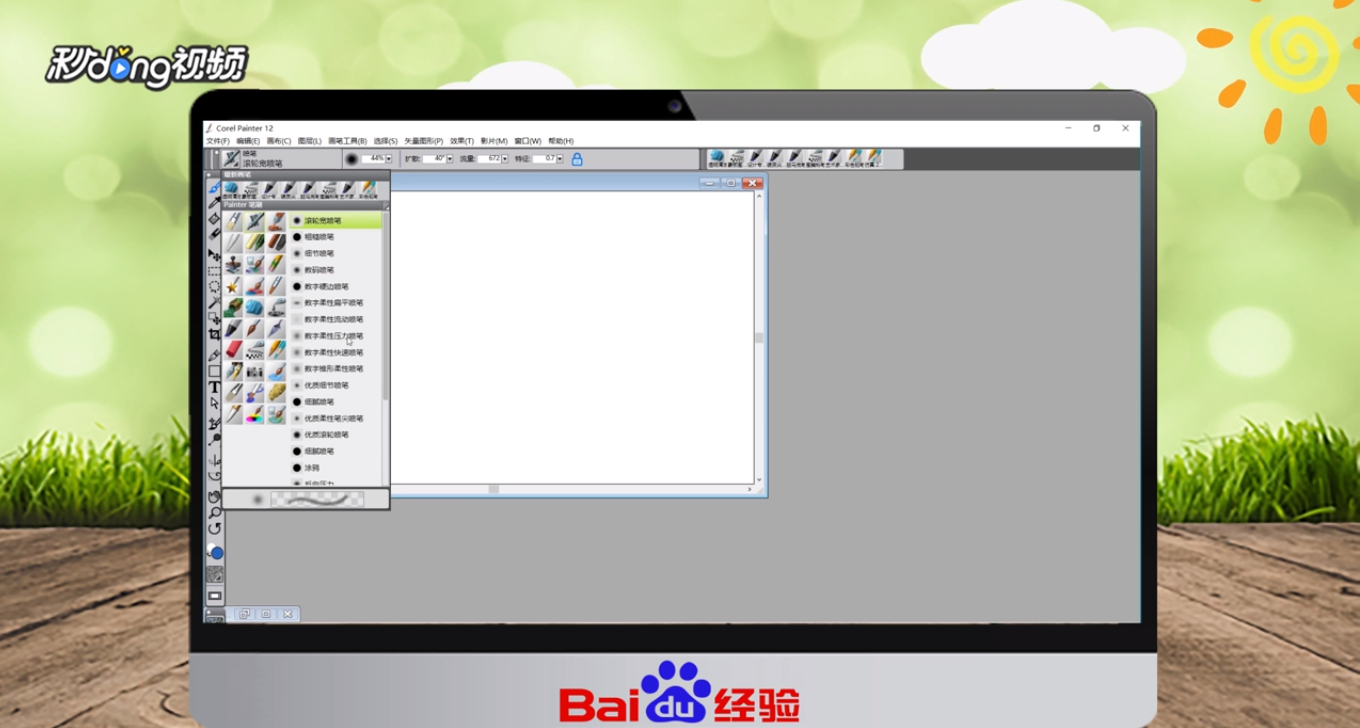The height and width of the screenshot is (728, 1360).
Task: Toggle the blue lock icon in property bar
Action: 577,159
